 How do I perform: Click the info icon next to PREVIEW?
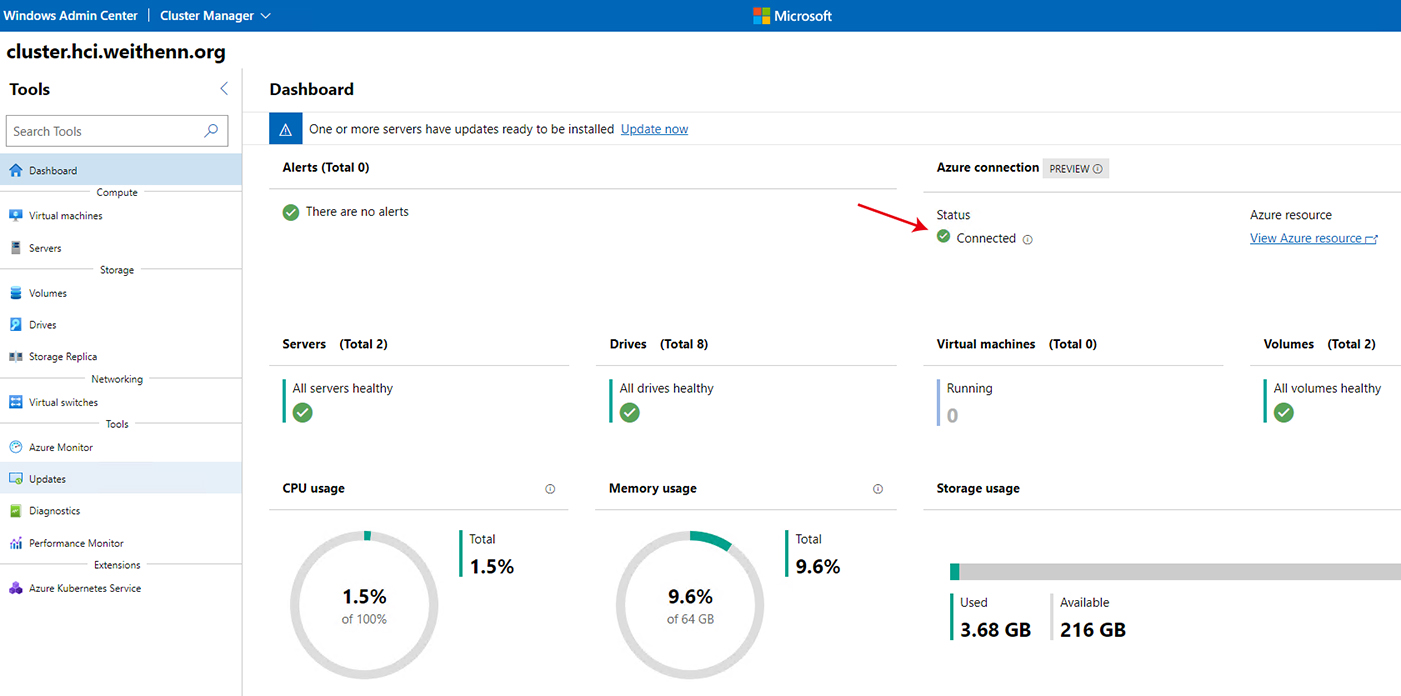pos(1098,169)
